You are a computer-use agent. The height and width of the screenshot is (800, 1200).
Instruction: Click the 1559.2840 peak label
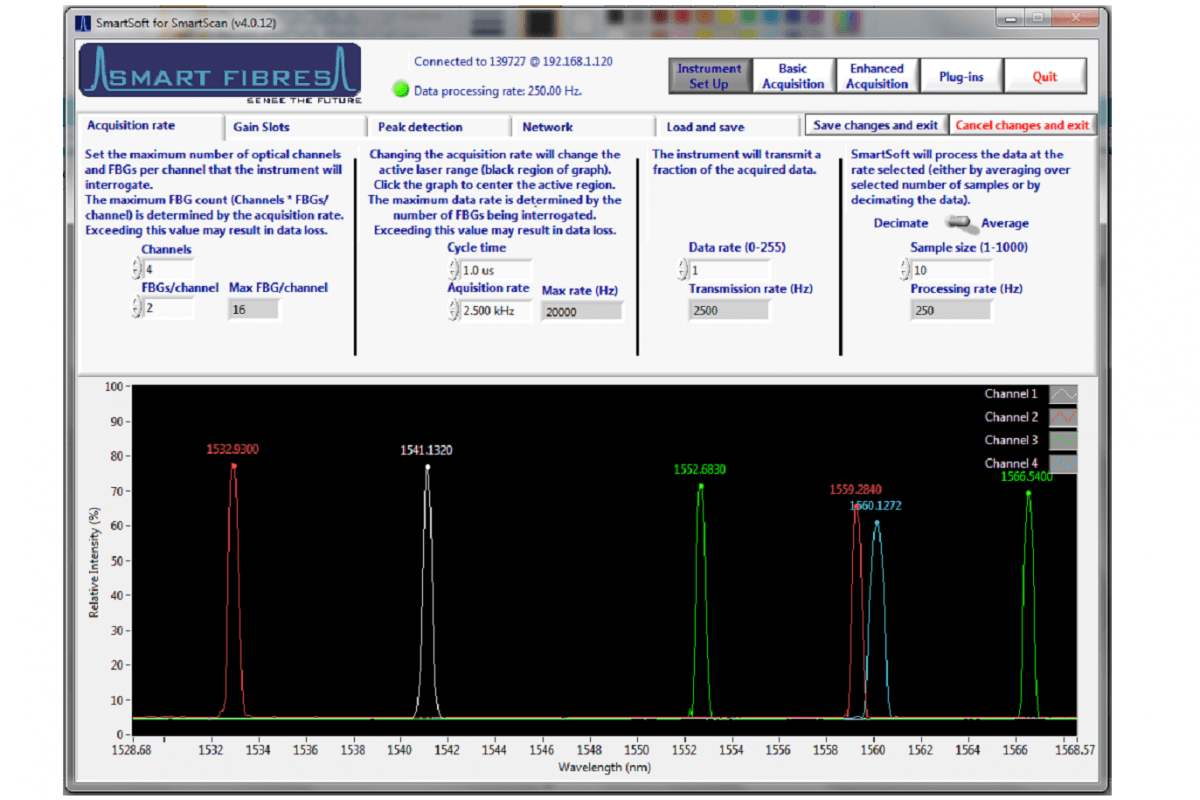coord(856,490)
